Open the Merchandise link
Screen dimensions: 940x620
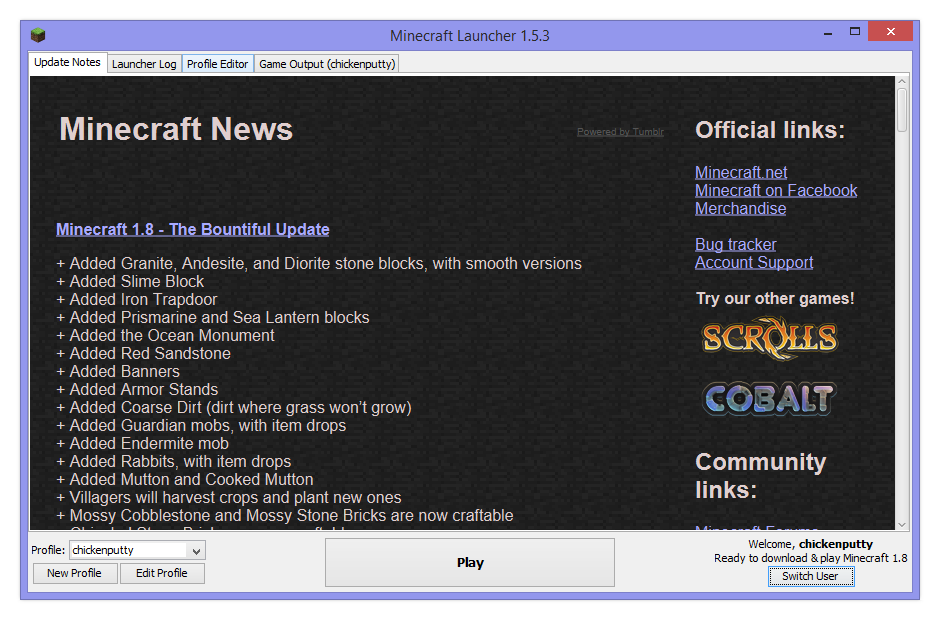coord(740,209)
